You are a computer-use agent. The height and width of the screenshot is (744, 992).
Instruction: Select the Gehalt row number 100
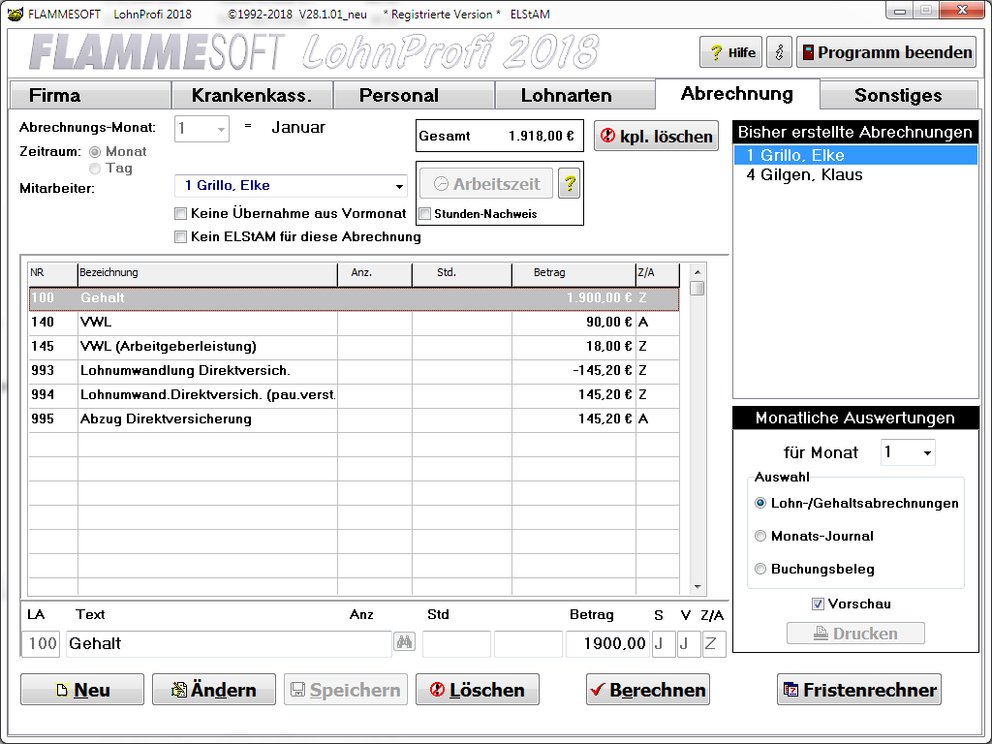(354, 298)
